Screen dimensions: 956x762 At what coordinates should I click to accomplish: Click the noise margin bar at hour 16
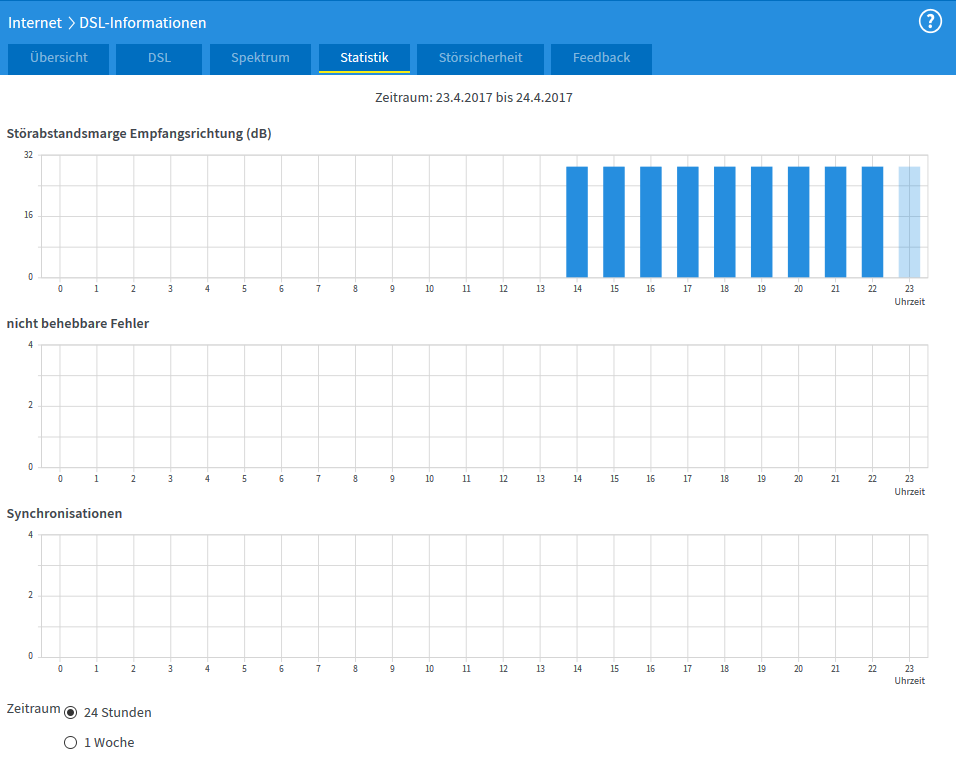(651, 222)
